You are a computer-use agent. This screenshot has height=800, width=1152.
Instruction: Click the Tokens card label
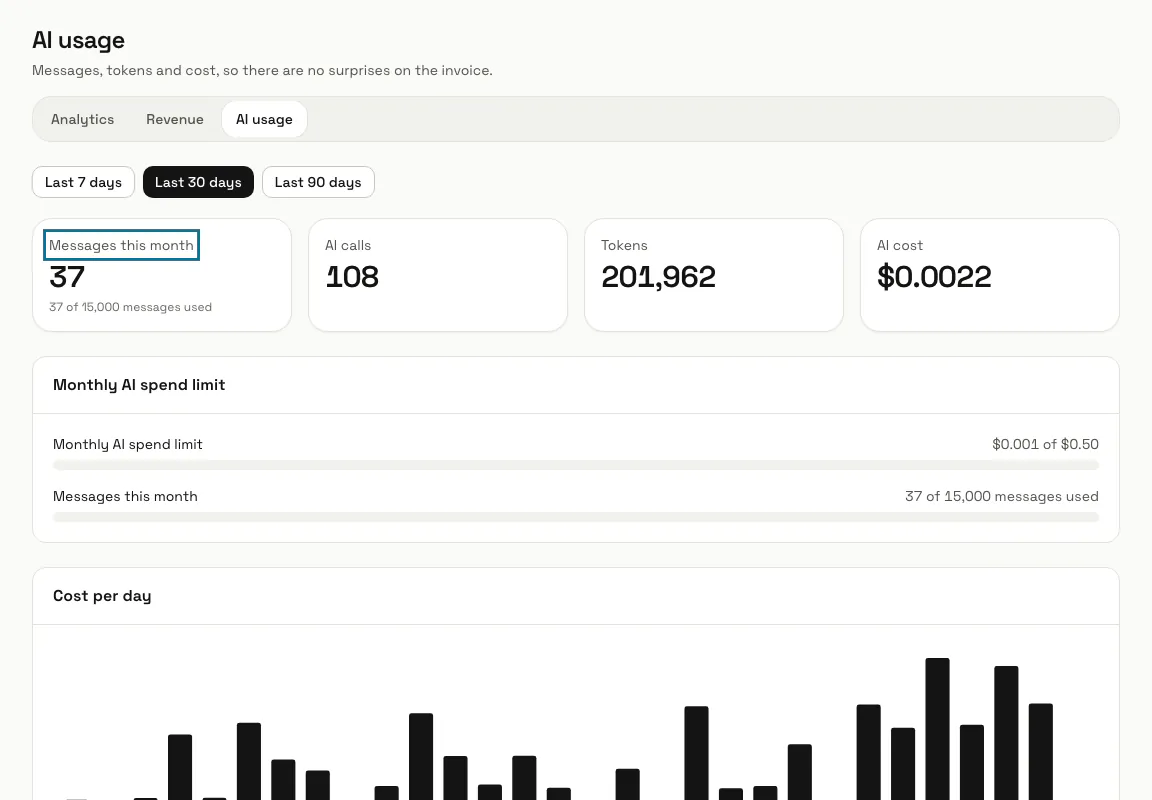coord(624,245)
